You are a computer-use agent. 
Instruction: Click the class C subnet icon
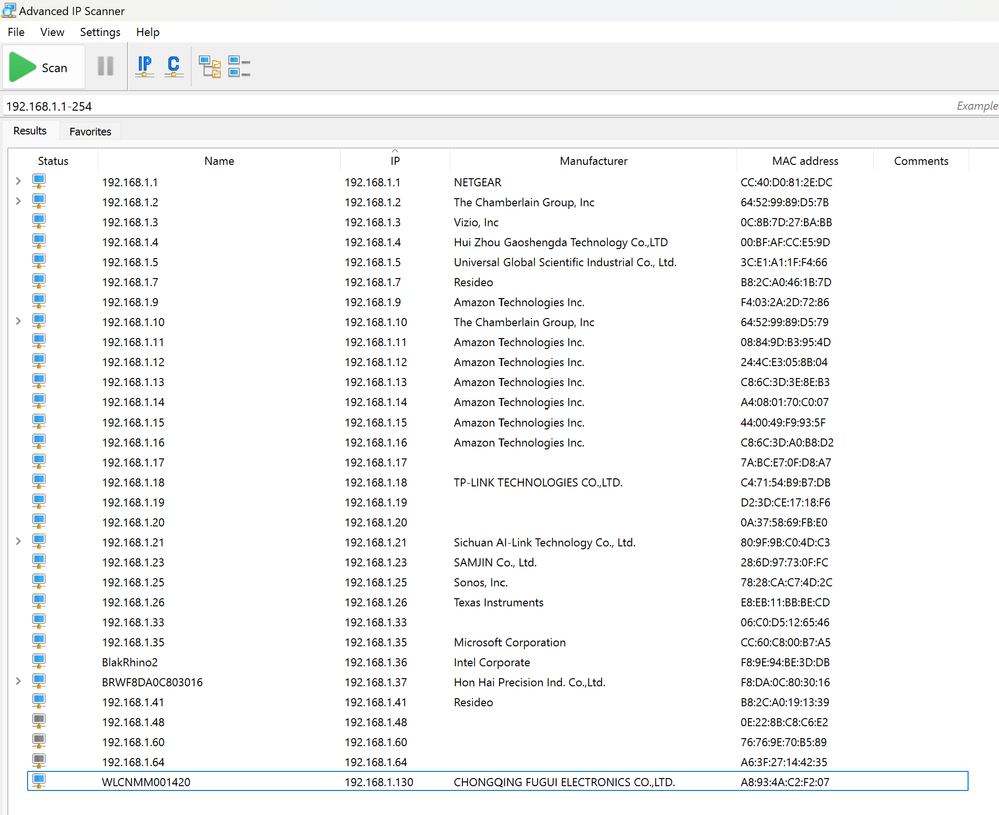[x=174, y=67]
